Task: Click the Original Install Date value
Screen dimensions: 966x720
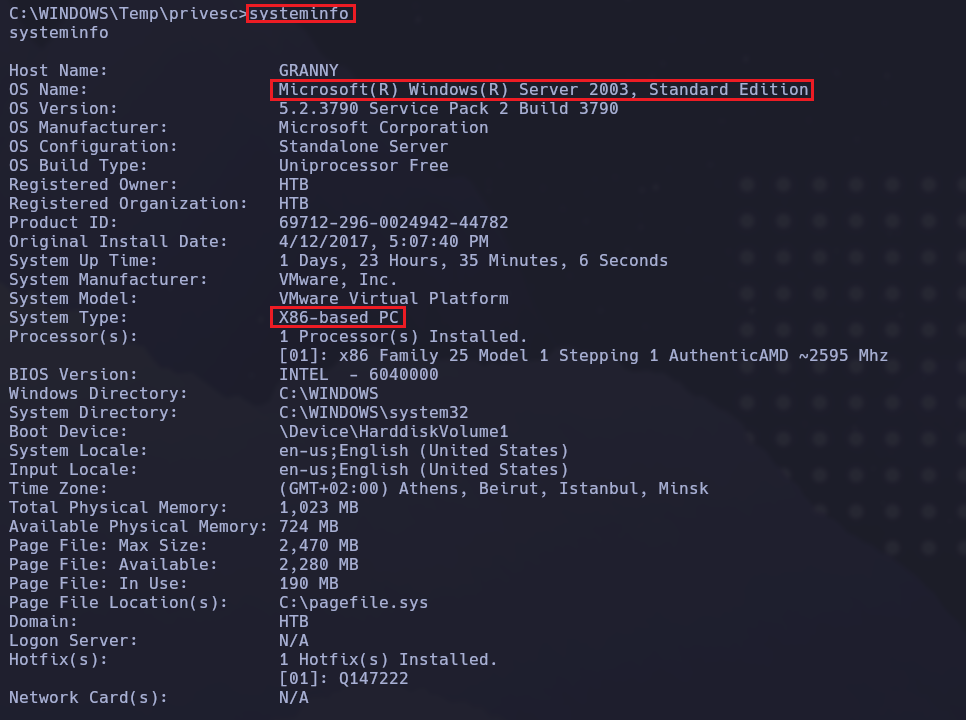Action: click(x=383, y=241)
